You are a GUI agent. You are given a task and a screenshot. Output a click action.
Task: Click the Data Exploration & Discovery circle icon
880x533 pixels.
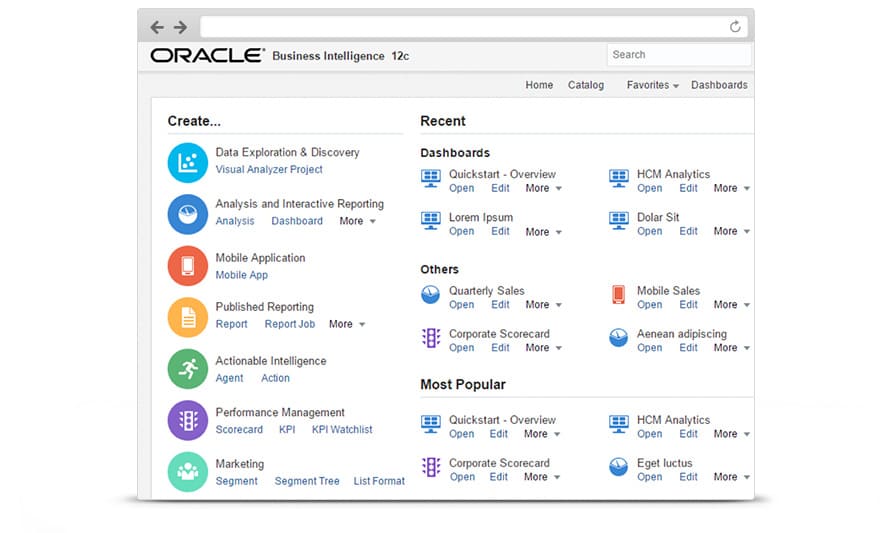click(187, 162)
